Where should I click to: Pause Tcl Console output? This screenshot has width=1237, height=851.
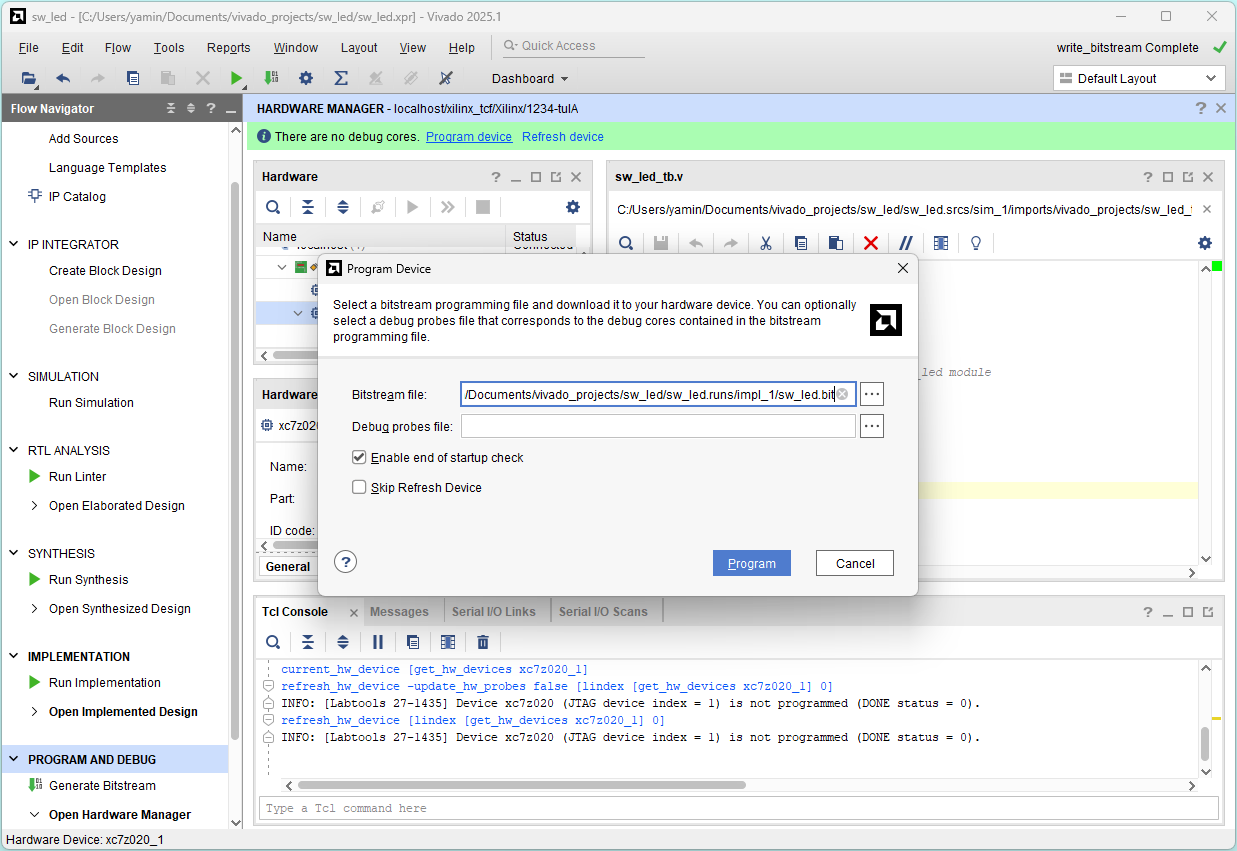pyautogui.click(x=378, y=642)
